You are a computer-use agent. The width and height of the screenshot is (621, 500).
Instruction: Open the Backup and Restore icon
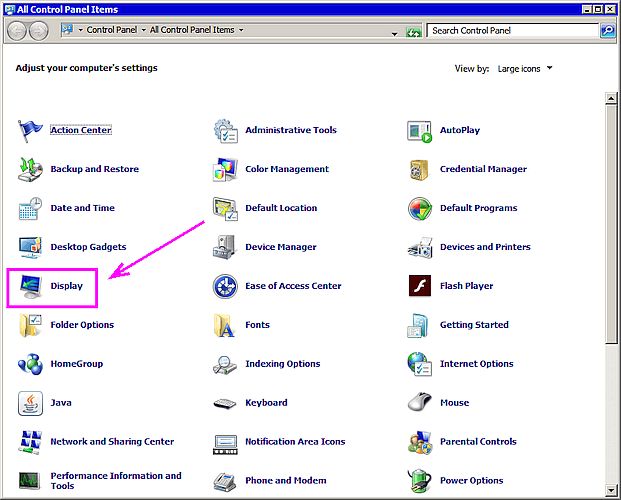coord(30,169)
